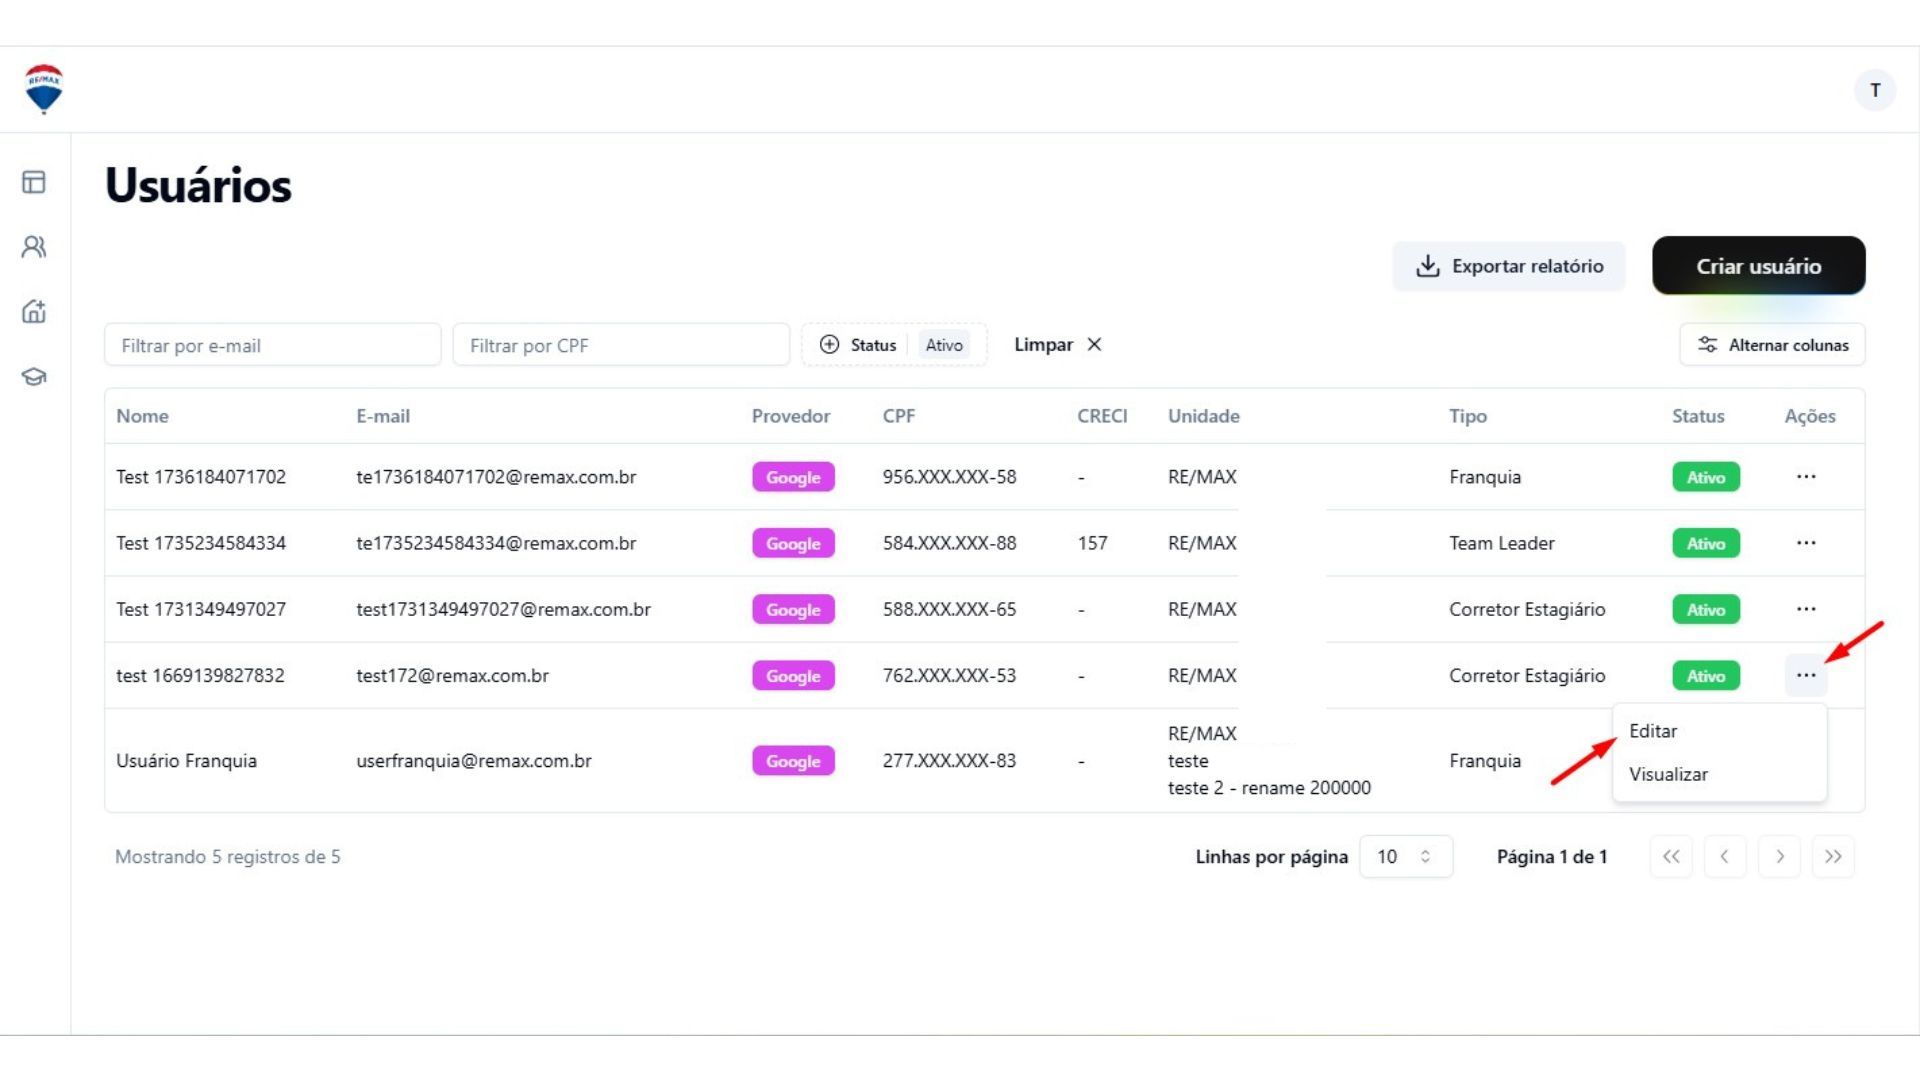Click the Provedor column header
The height and width of the screenshot is (1080, 1920).
[x=791, y=416]
